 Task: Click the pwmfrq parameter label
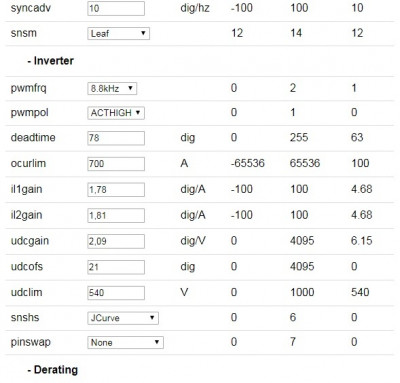pos(28,89)
